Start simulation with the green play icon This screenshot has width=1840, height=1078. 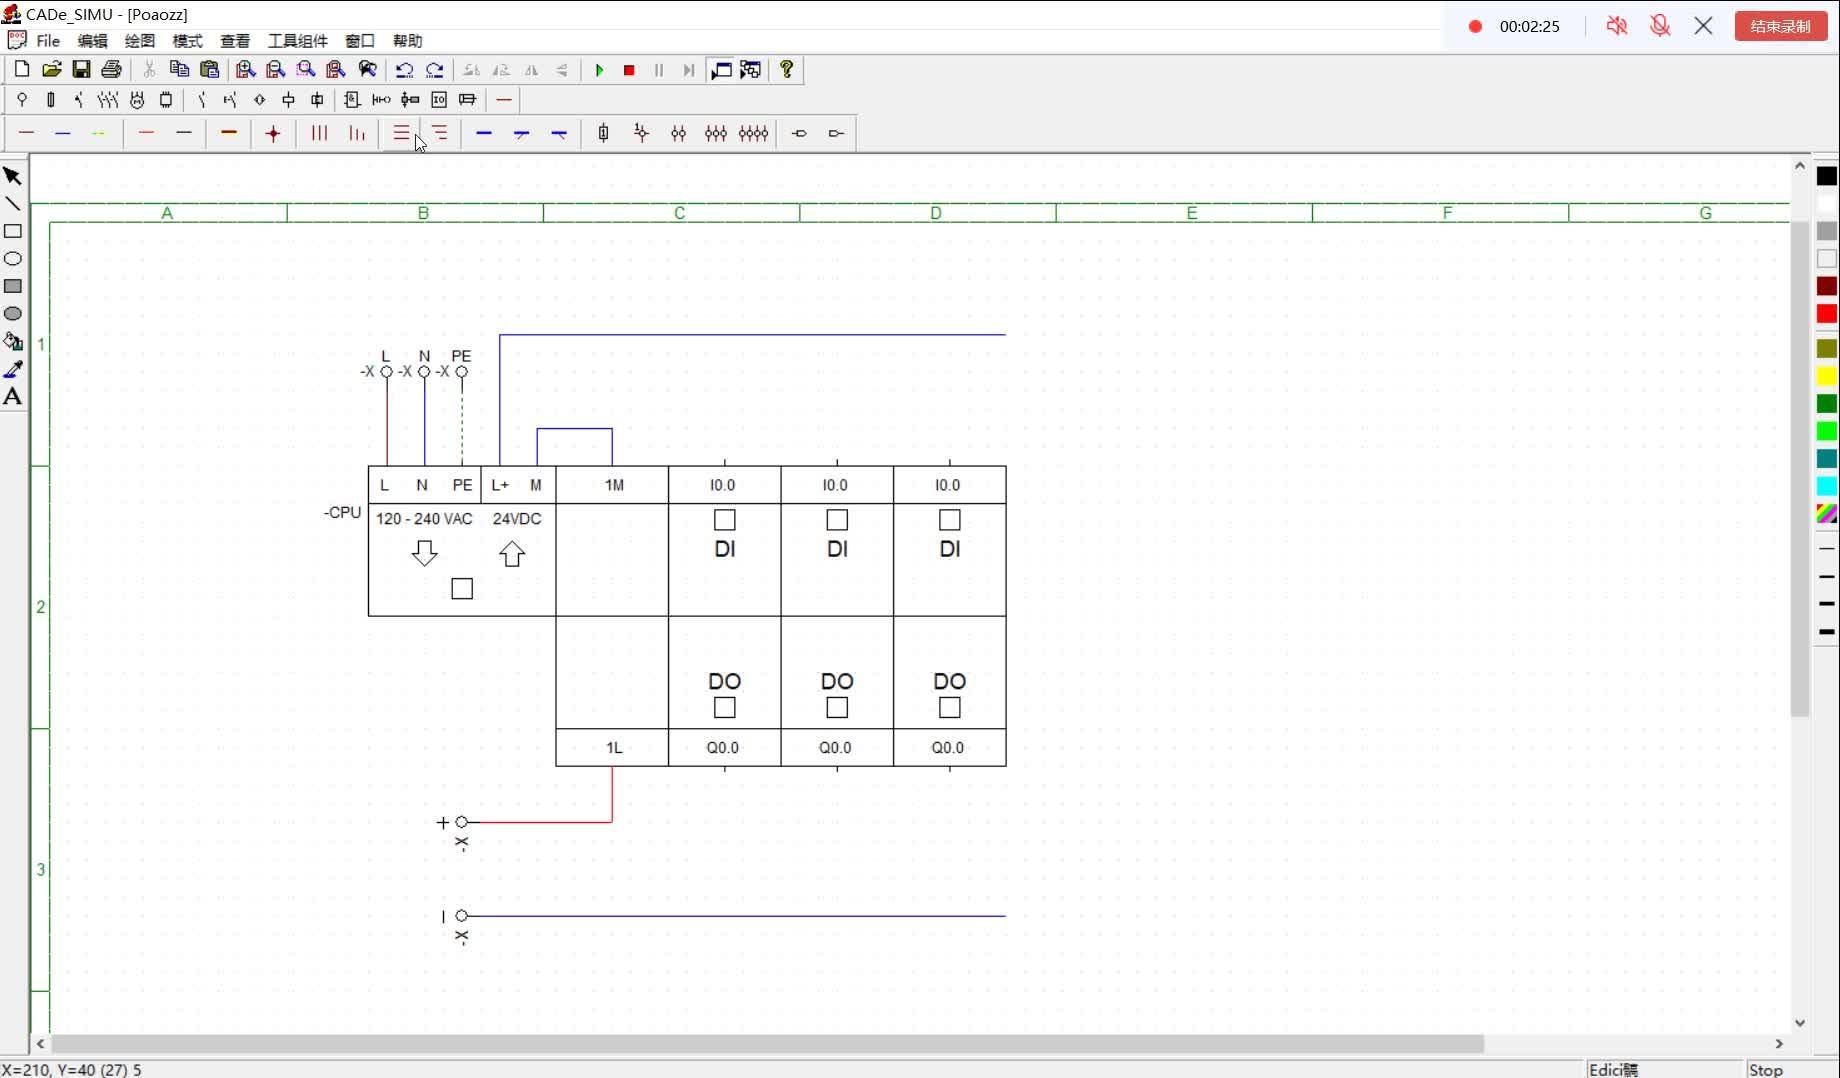pos(599,70)
